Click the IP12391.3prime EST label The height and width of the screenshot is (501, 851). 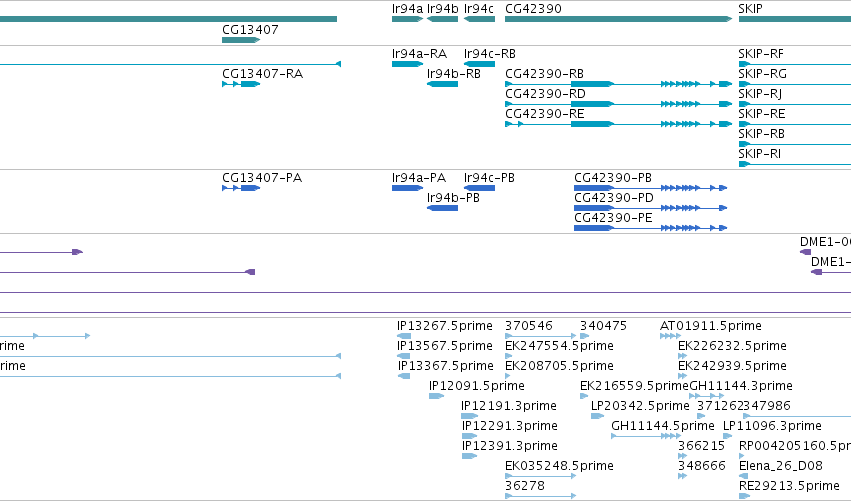pyautogui.click(x=510, y=447)
